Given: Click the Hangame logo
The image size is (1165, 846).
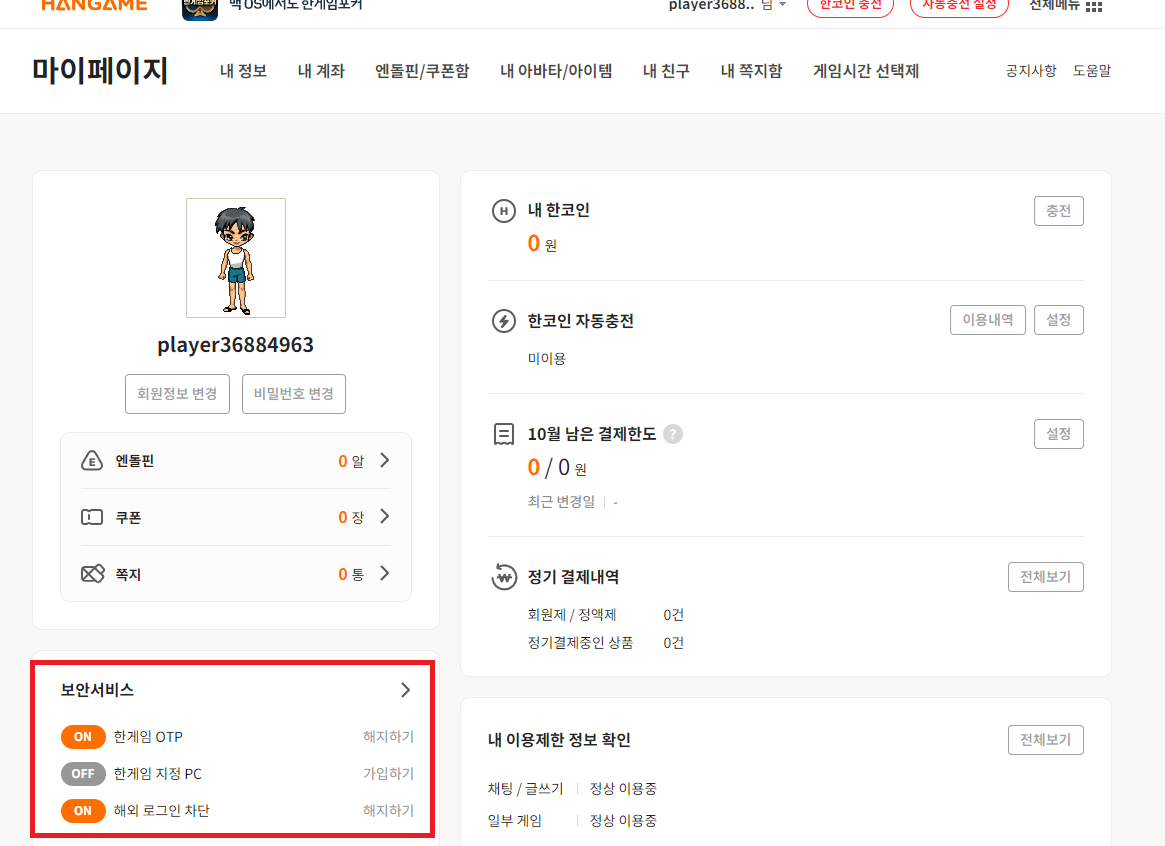Looking at the screenshot, I should click(94, 6).
